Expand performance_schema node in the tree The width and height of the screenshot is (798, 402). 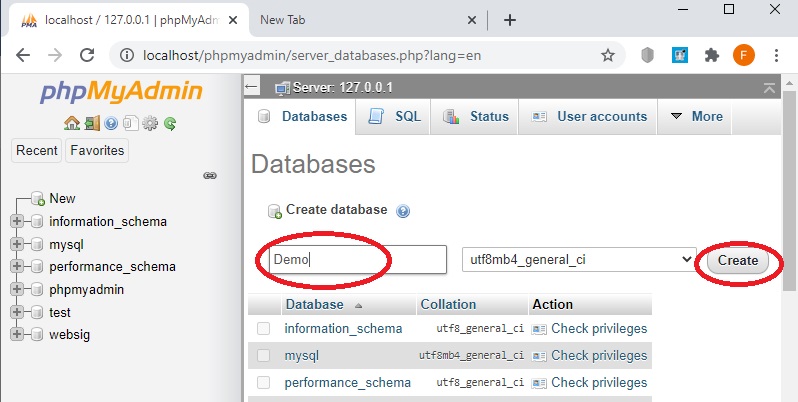pyautogui.click(x=17, y=266)
